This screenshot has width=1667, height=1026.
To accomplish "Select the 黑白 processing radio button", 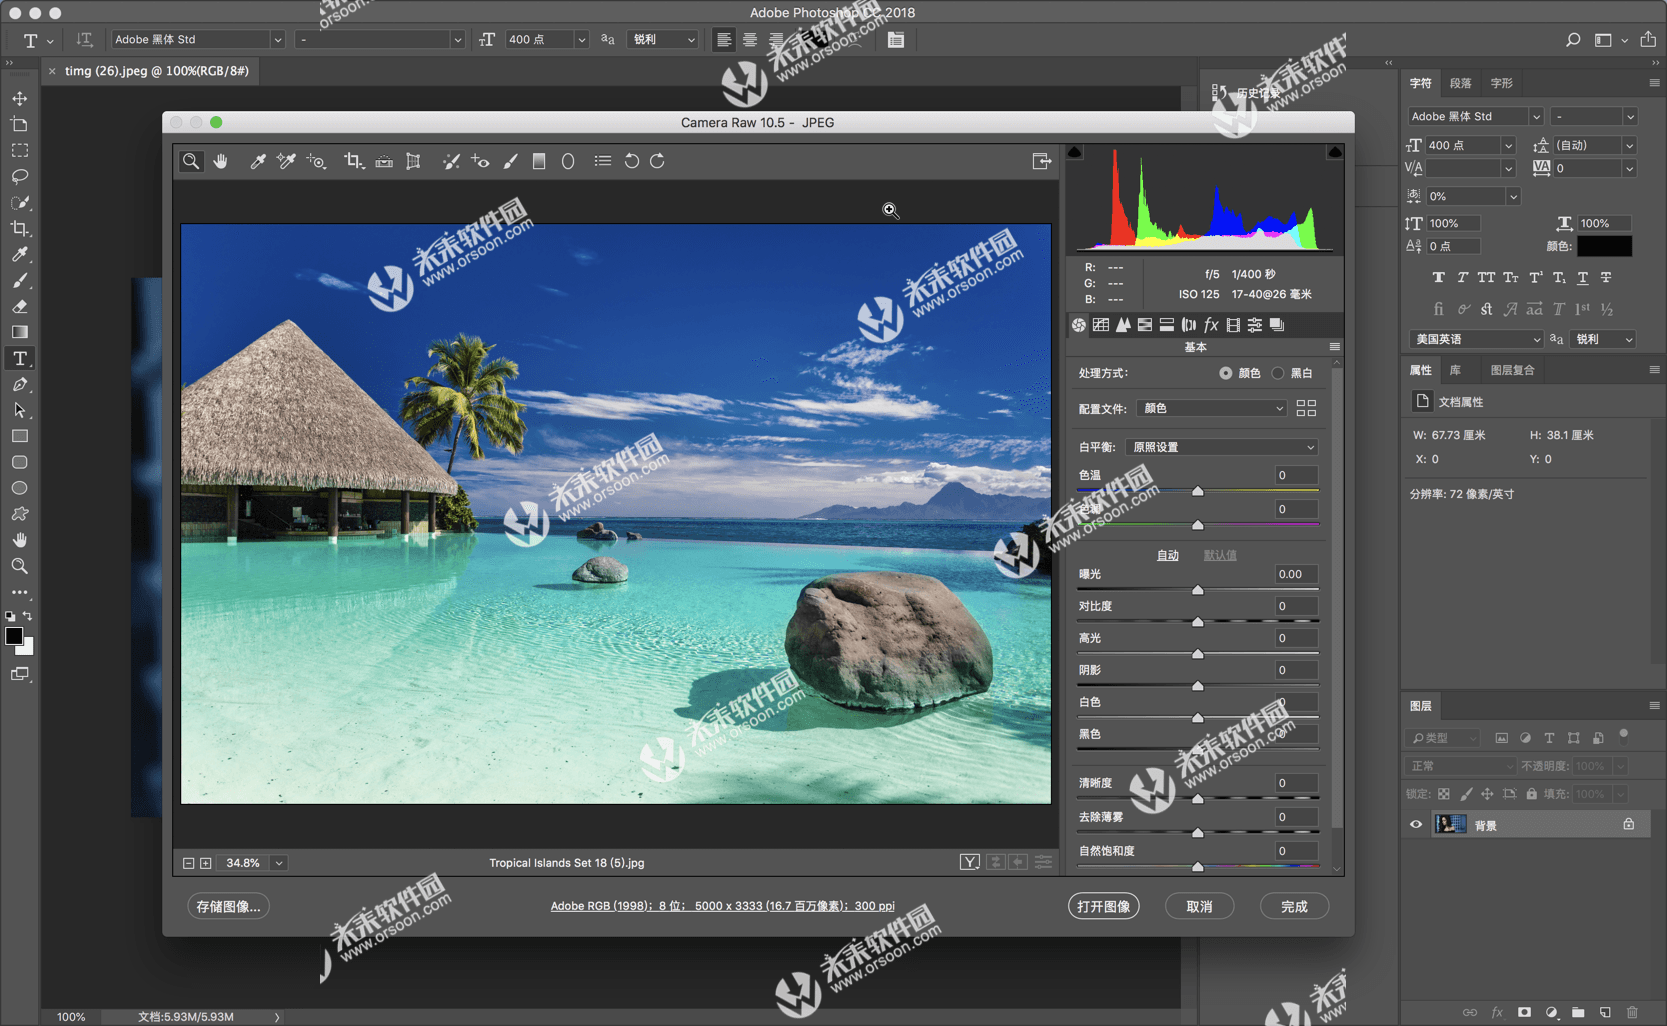I will pyautogui.click(x=1277, y=373).
